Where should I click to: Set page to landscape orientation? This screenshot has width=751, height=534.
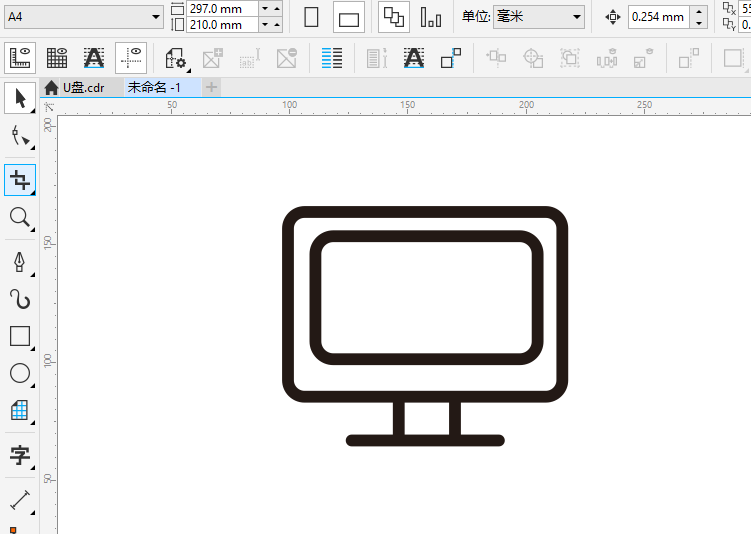pos(348,17)
